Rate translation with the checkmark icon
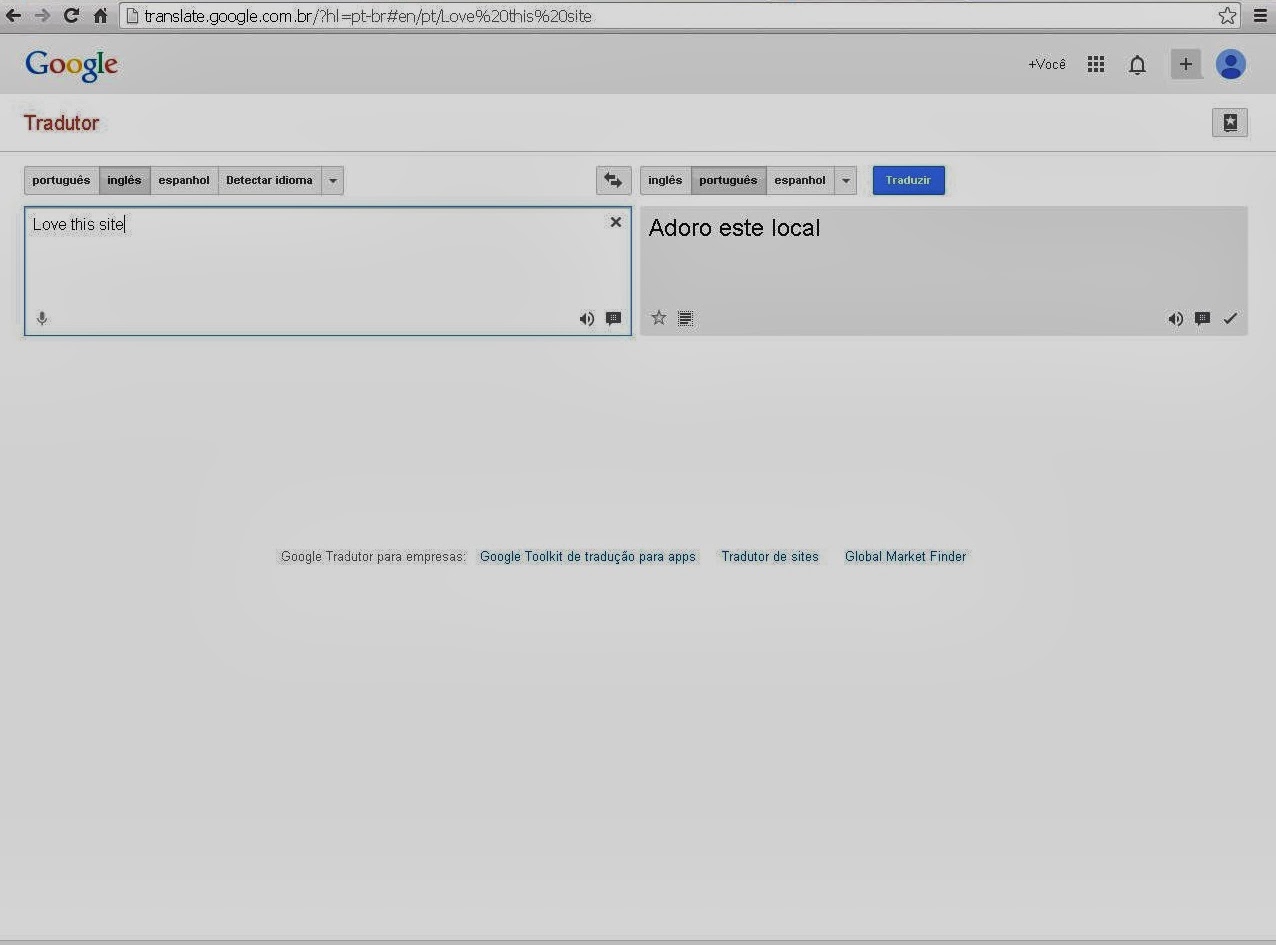1276x945 pixels. click(1230, 318)
